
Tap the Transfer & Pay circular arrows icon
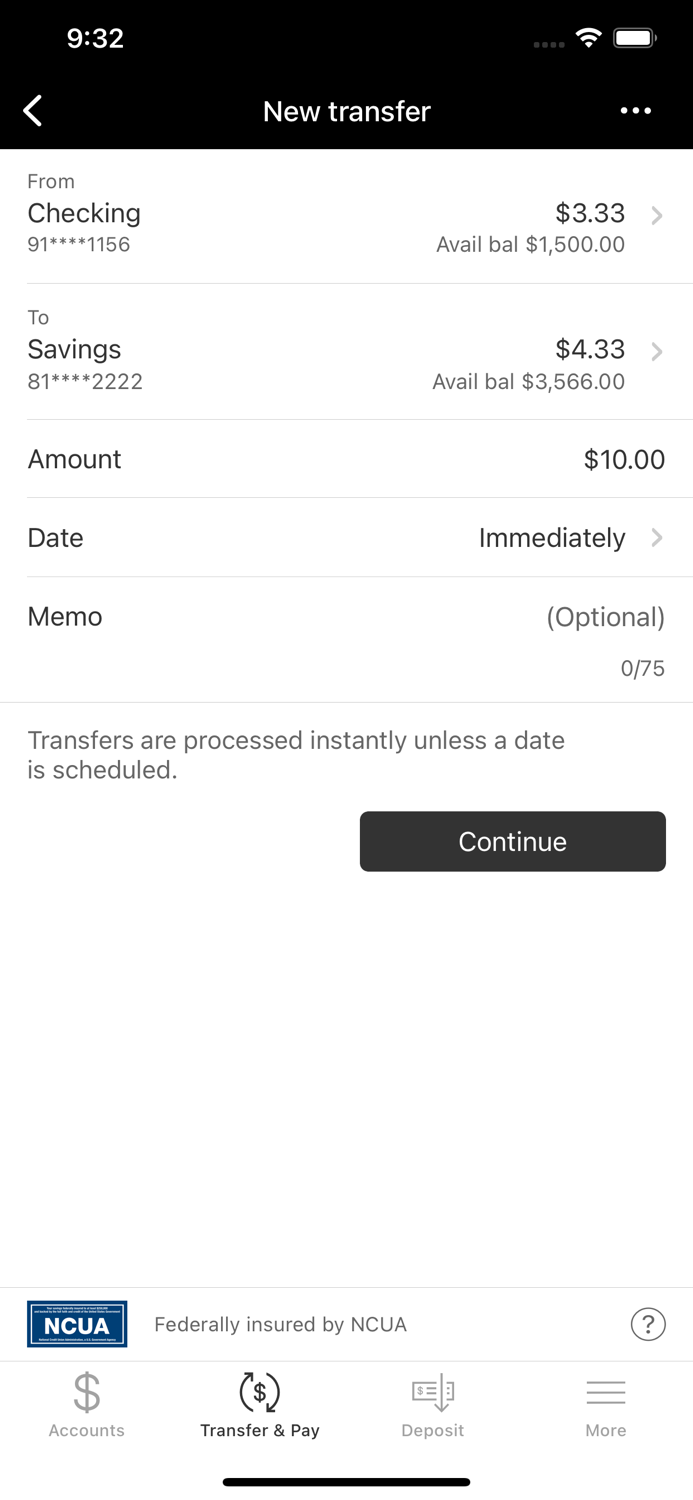point(260,1392)
